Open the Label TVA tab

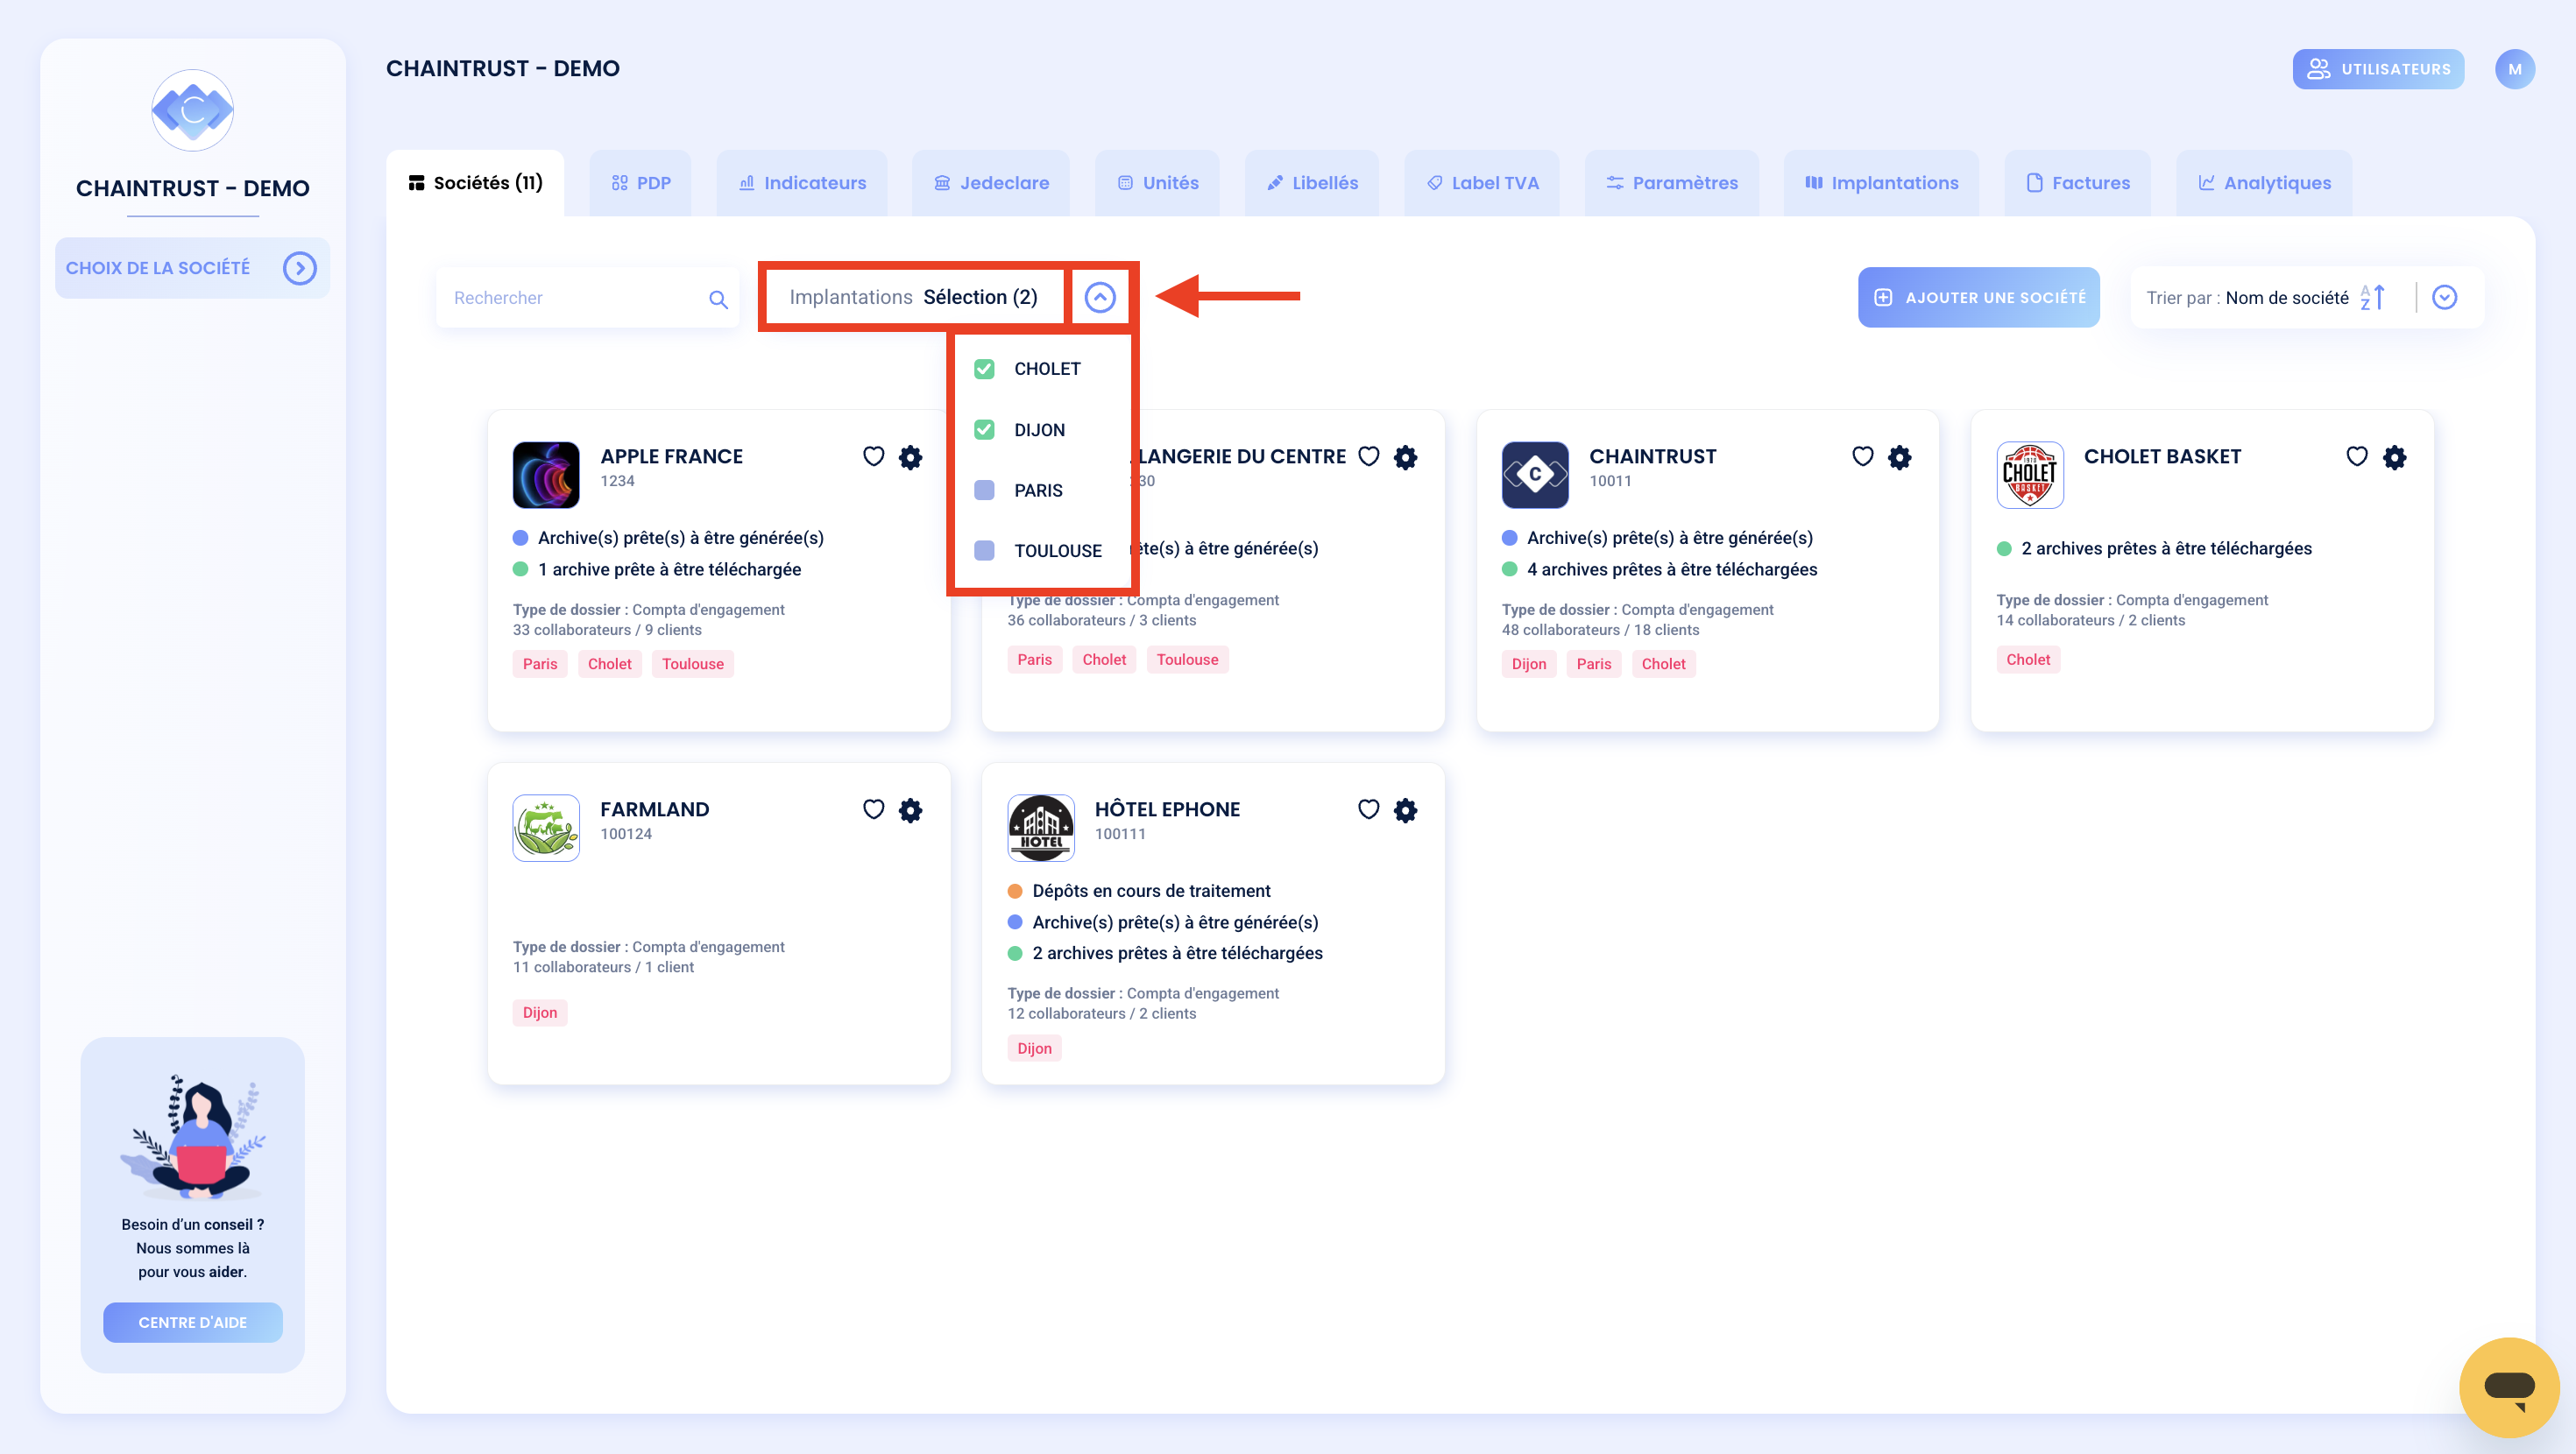click(1482, 183)
